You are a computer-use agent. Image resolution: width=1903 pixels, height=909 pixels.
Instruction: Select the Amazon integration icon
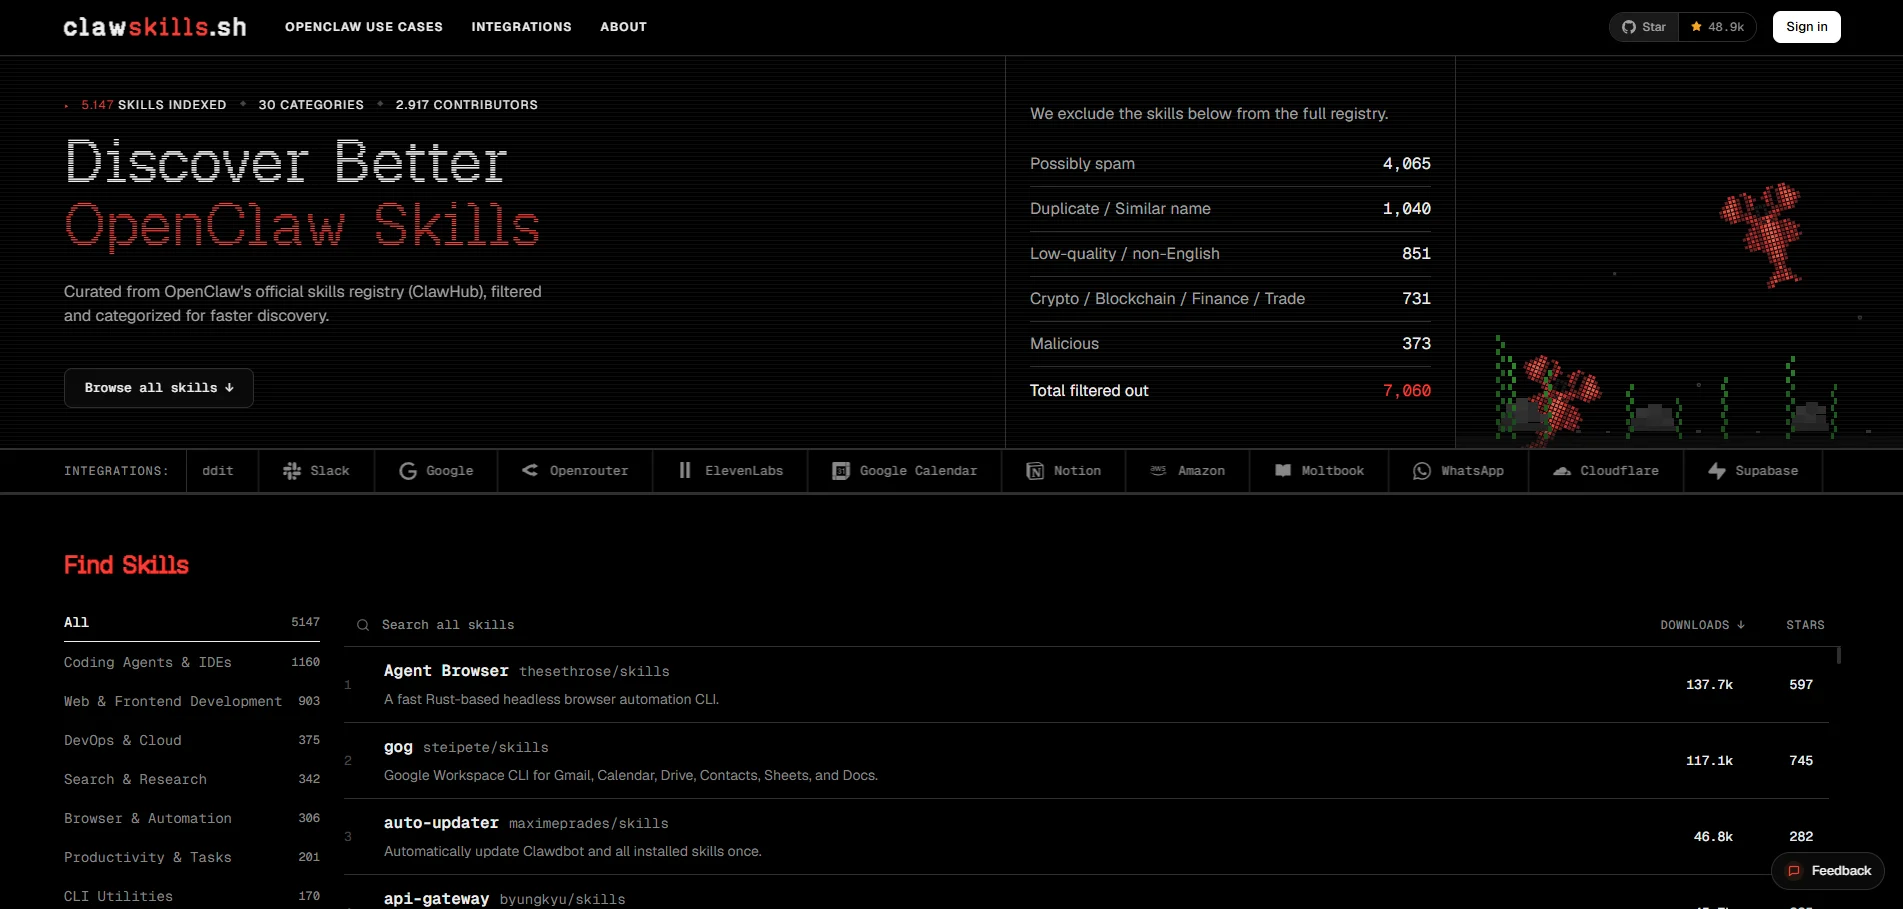coord(1158,471)
